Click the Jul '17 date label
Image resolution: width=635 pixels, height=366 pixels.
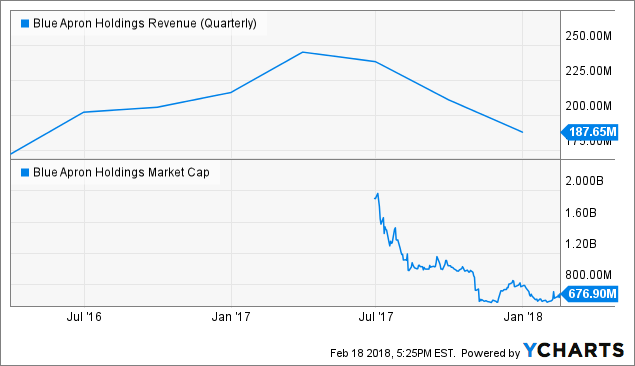pos(376,317)
